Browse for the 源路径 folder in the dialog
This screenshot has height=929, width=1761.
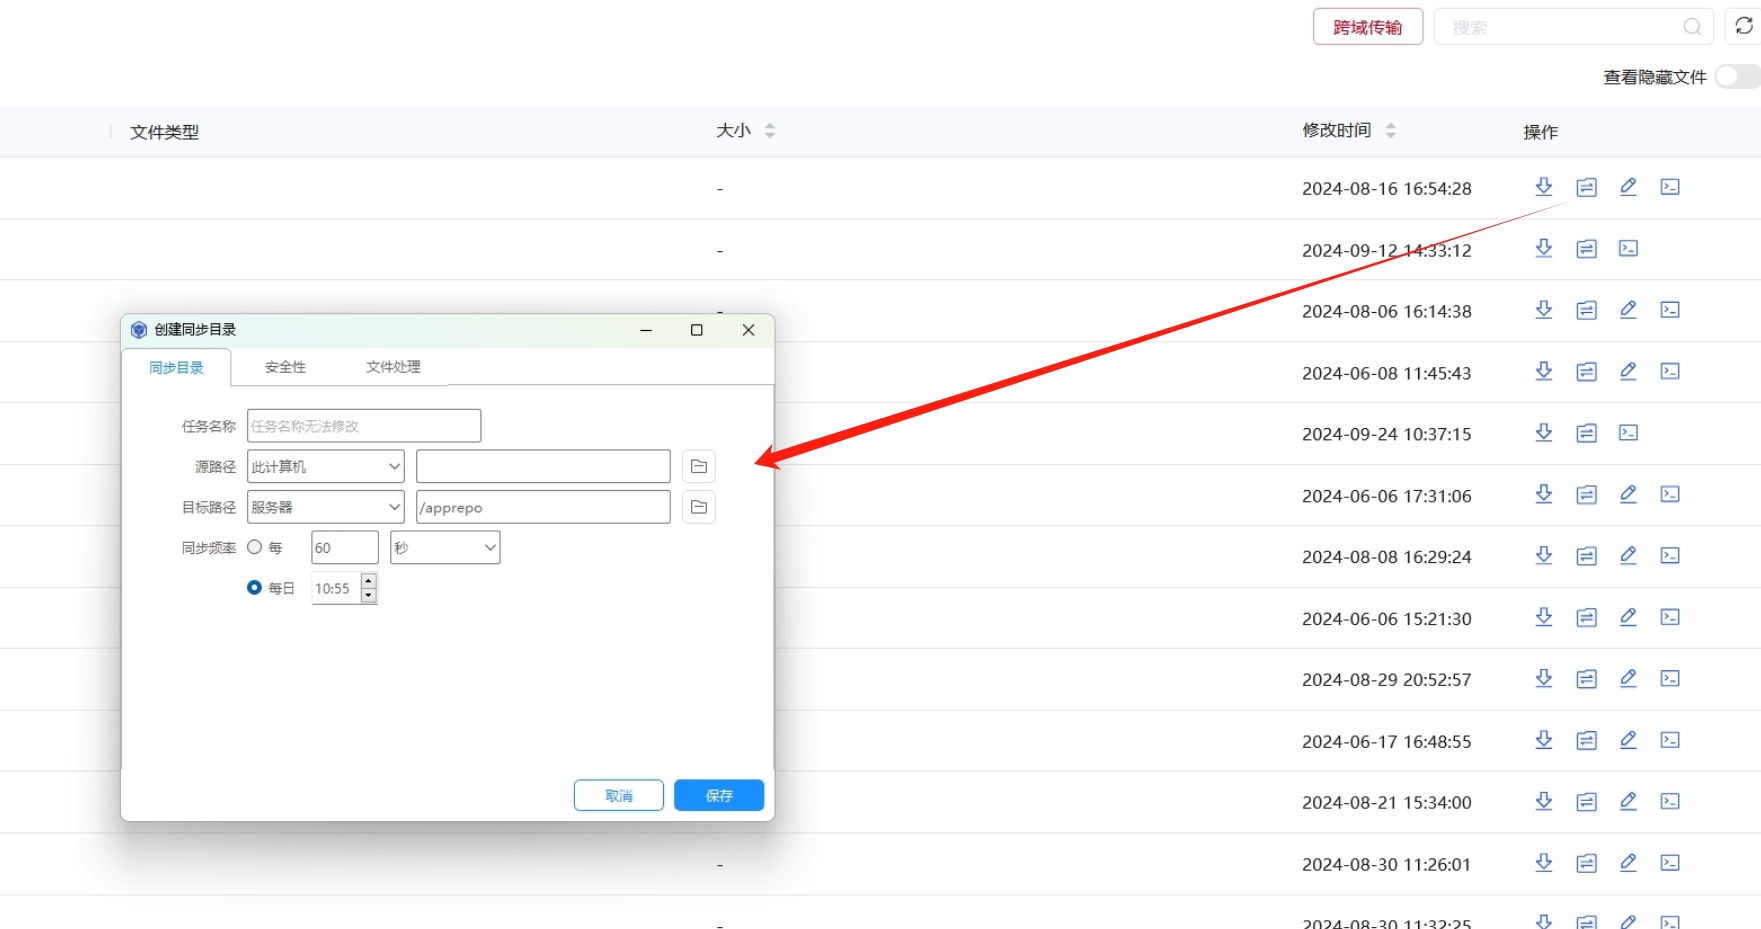click(x=699, y=467)
